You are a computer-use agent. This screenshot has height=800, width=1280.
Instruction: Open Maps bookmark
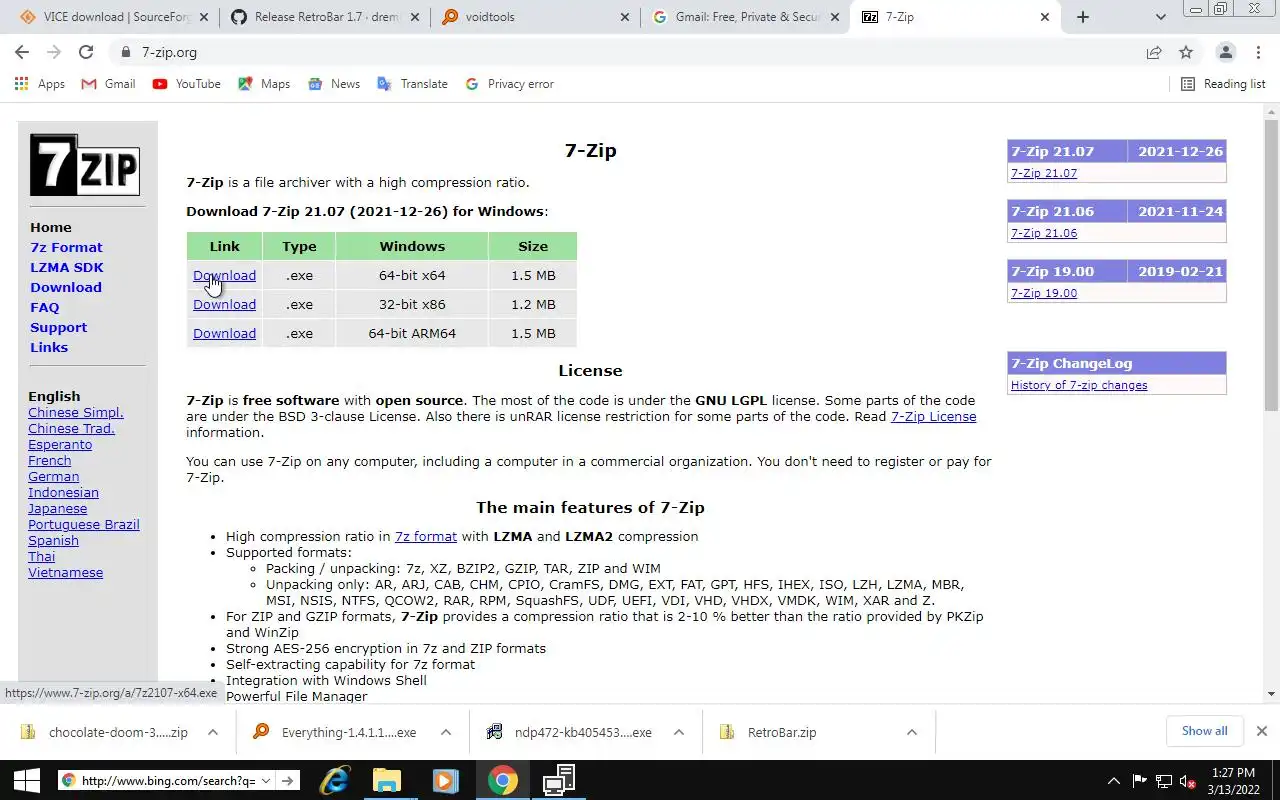pos(264,84)
